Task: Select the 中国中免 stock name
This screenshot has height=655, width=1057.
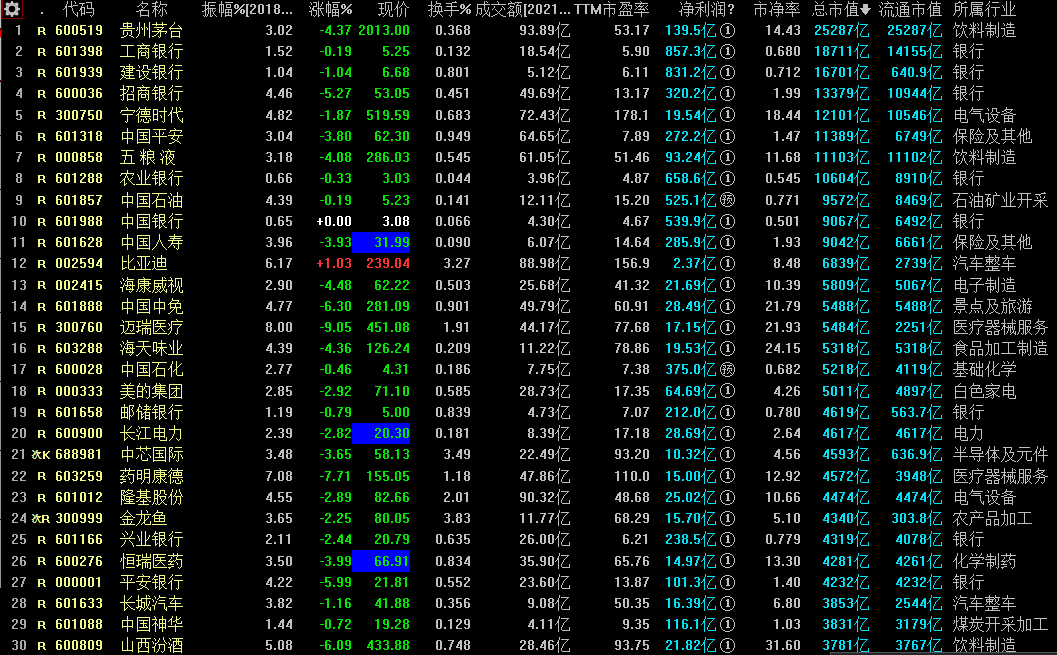Action: [152, 306]
